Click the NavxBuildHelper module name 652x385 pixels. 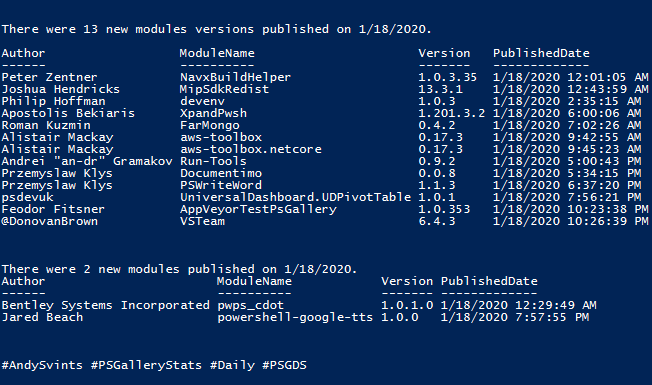click(x=235, y=77)
